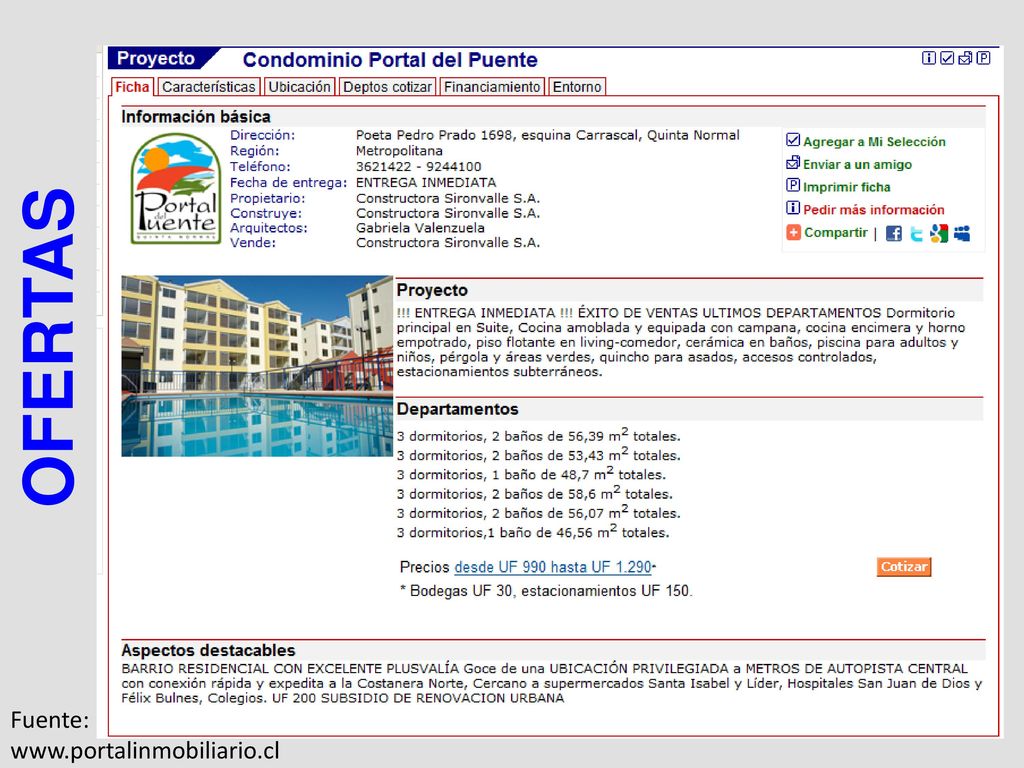
Task: Open the Ubicación tab
Action: 300,87
